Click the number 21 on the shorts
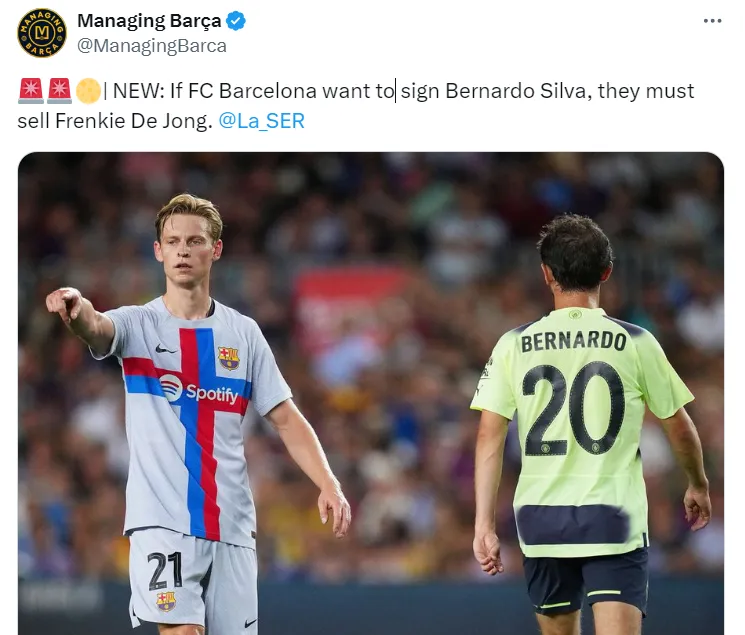The height and width of the screenshot is (635, 745). (x=165, y=570)
